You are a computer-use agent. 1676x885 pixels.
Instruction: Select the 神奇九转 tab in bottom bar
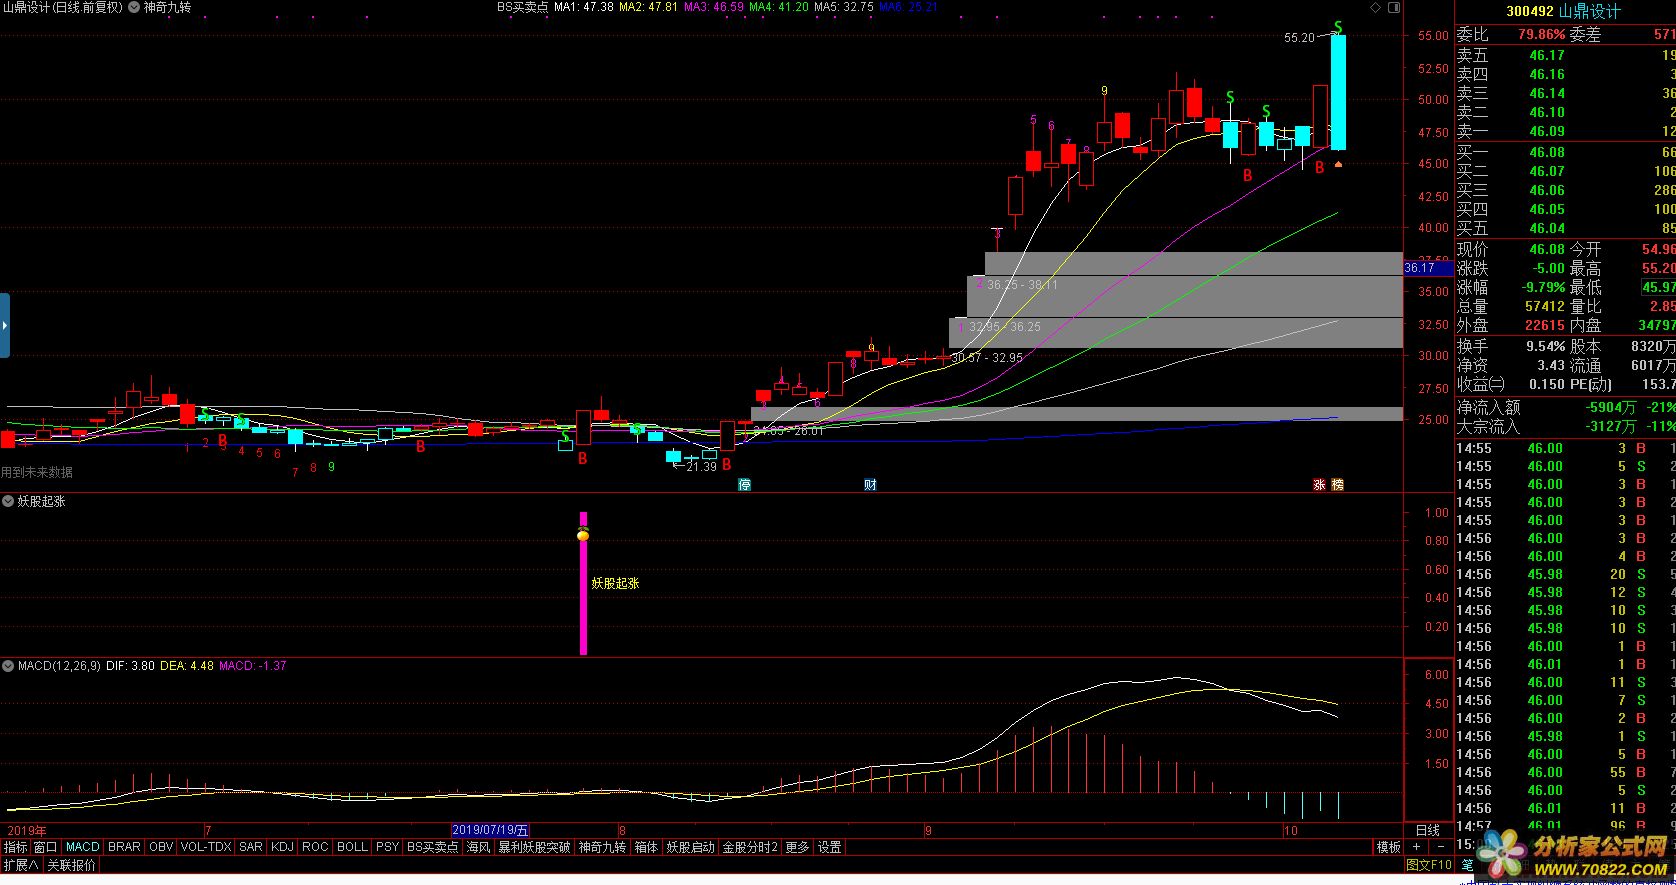603,847
